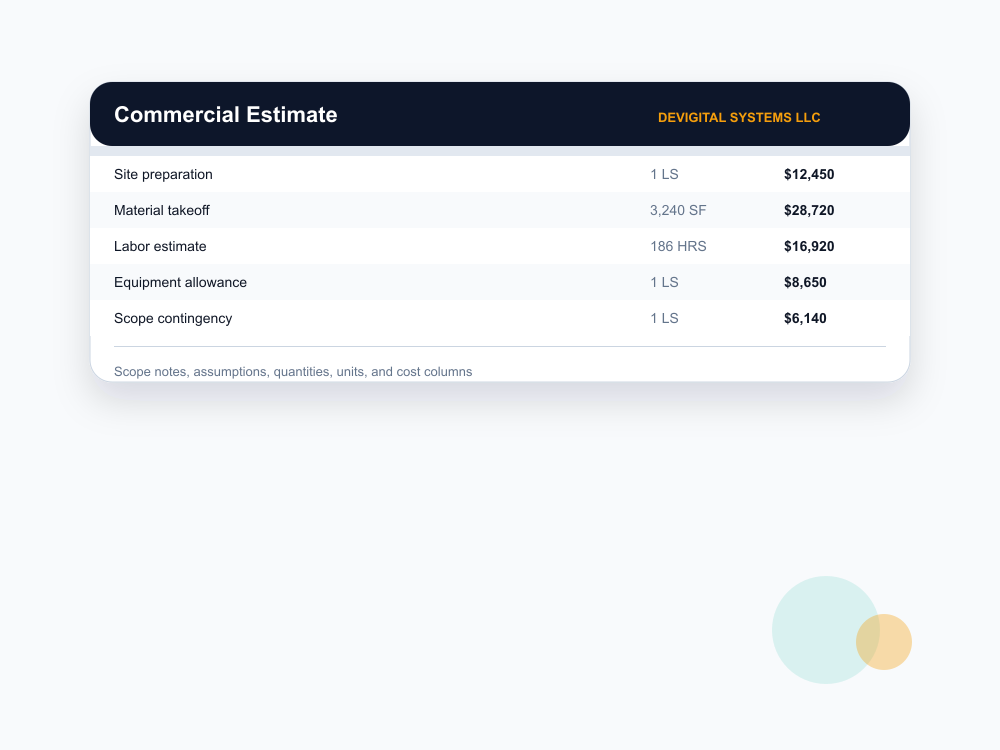Select the $16,920 labor cost
Viewport: 1000px width, 750px height.
(809, 246)
